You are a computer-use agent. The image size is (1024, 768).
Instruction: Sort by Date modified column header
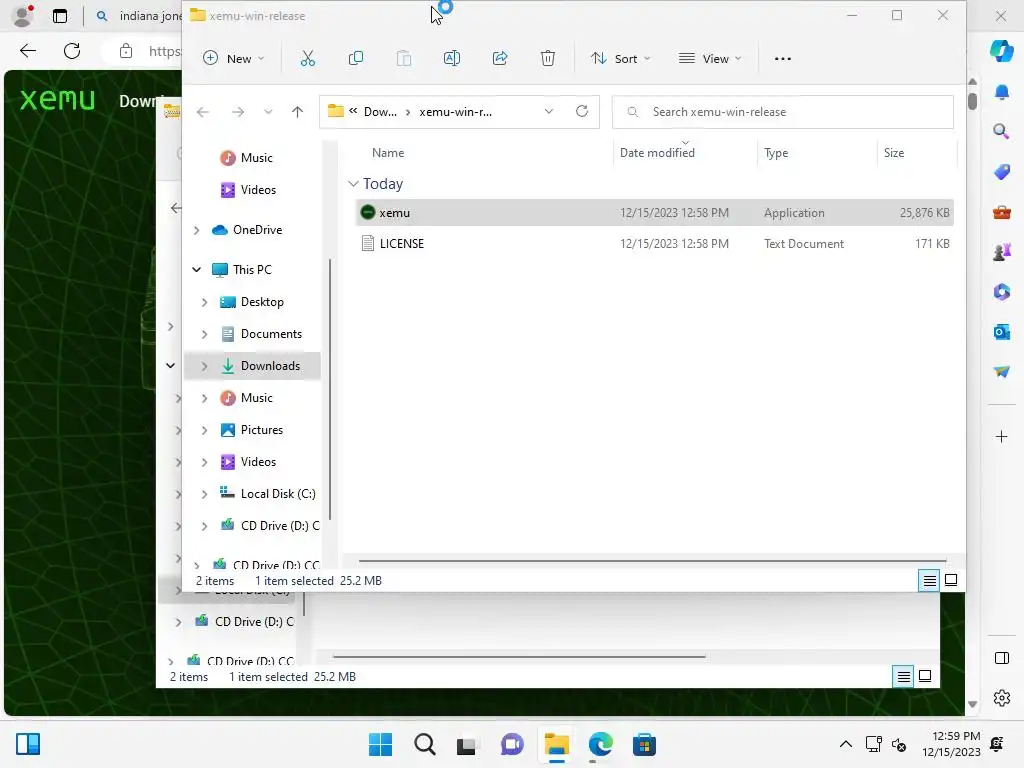click(x=657, y=153)
